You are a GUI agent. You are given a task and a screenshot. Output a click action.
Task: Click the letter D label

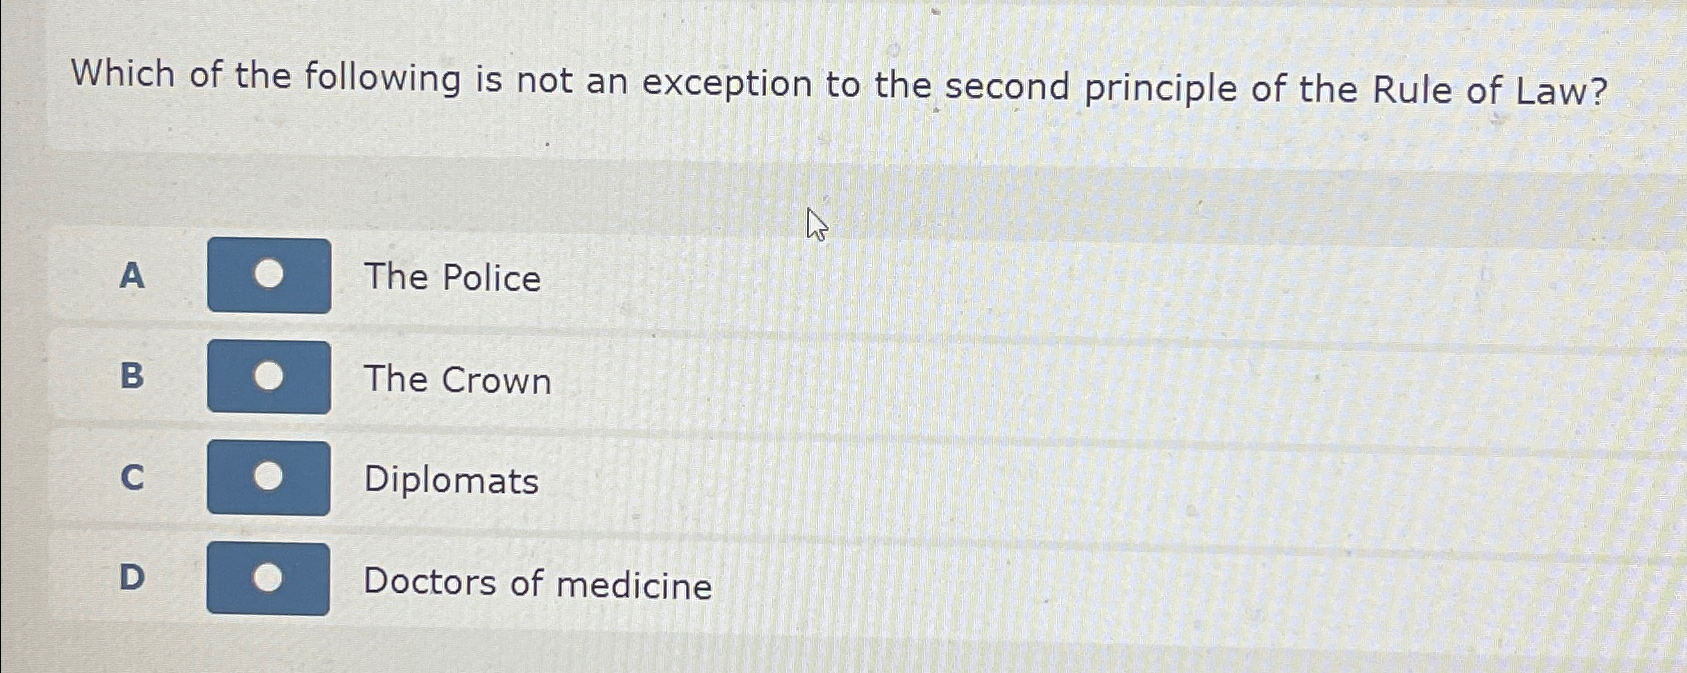131,580
